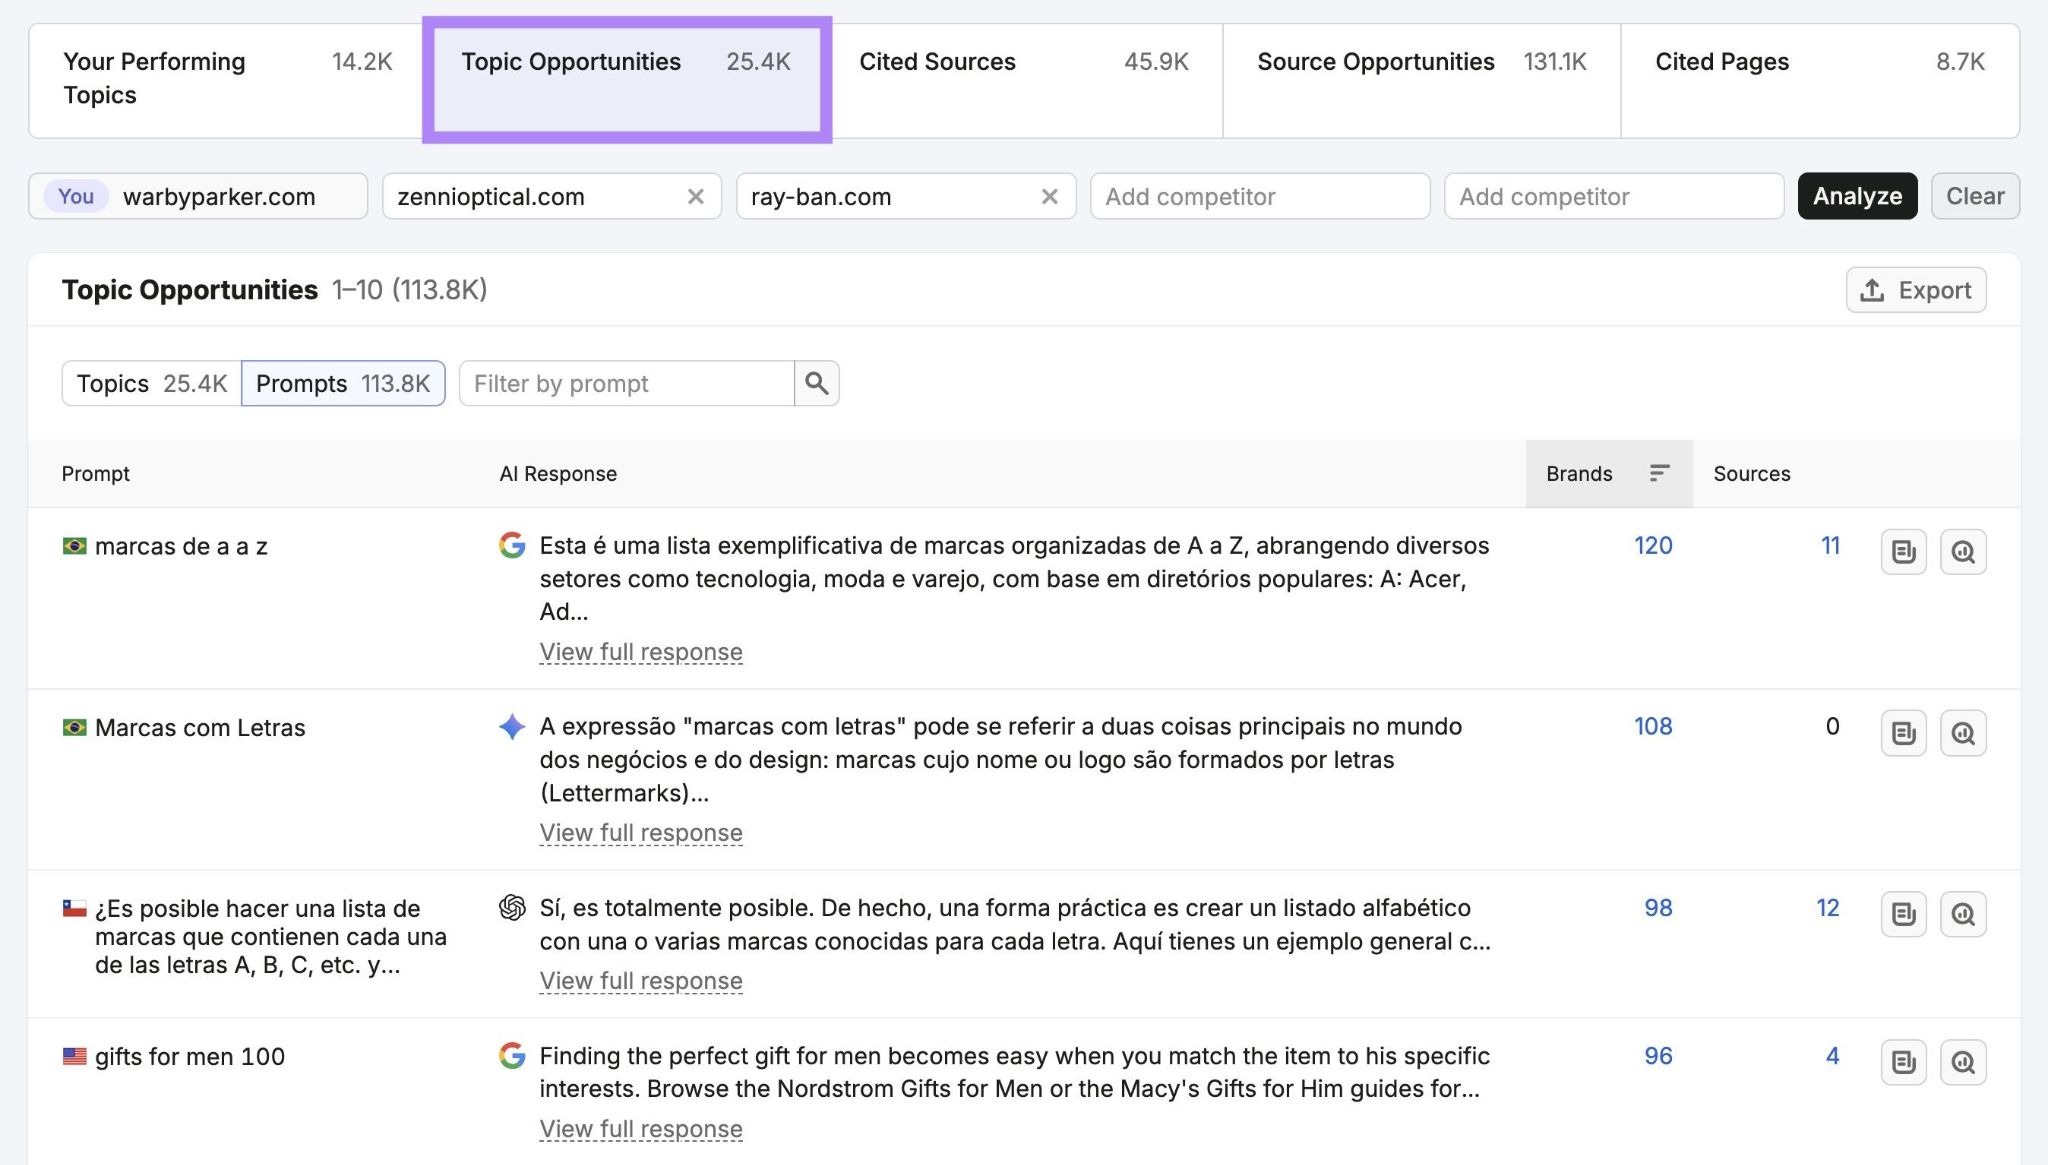Click prompt text gifts for men 100
The width and height of the screenshot is (2048, 1165).
[190, 1056]
